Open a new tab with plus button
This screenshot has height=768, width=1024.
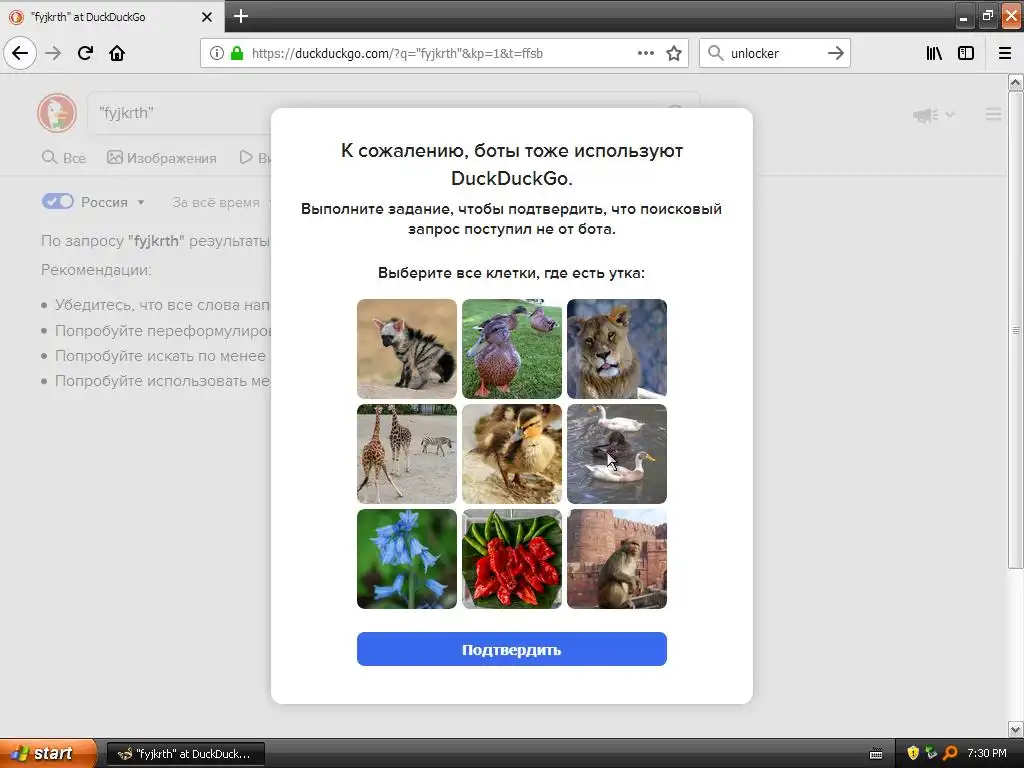(x=241, y=16)
